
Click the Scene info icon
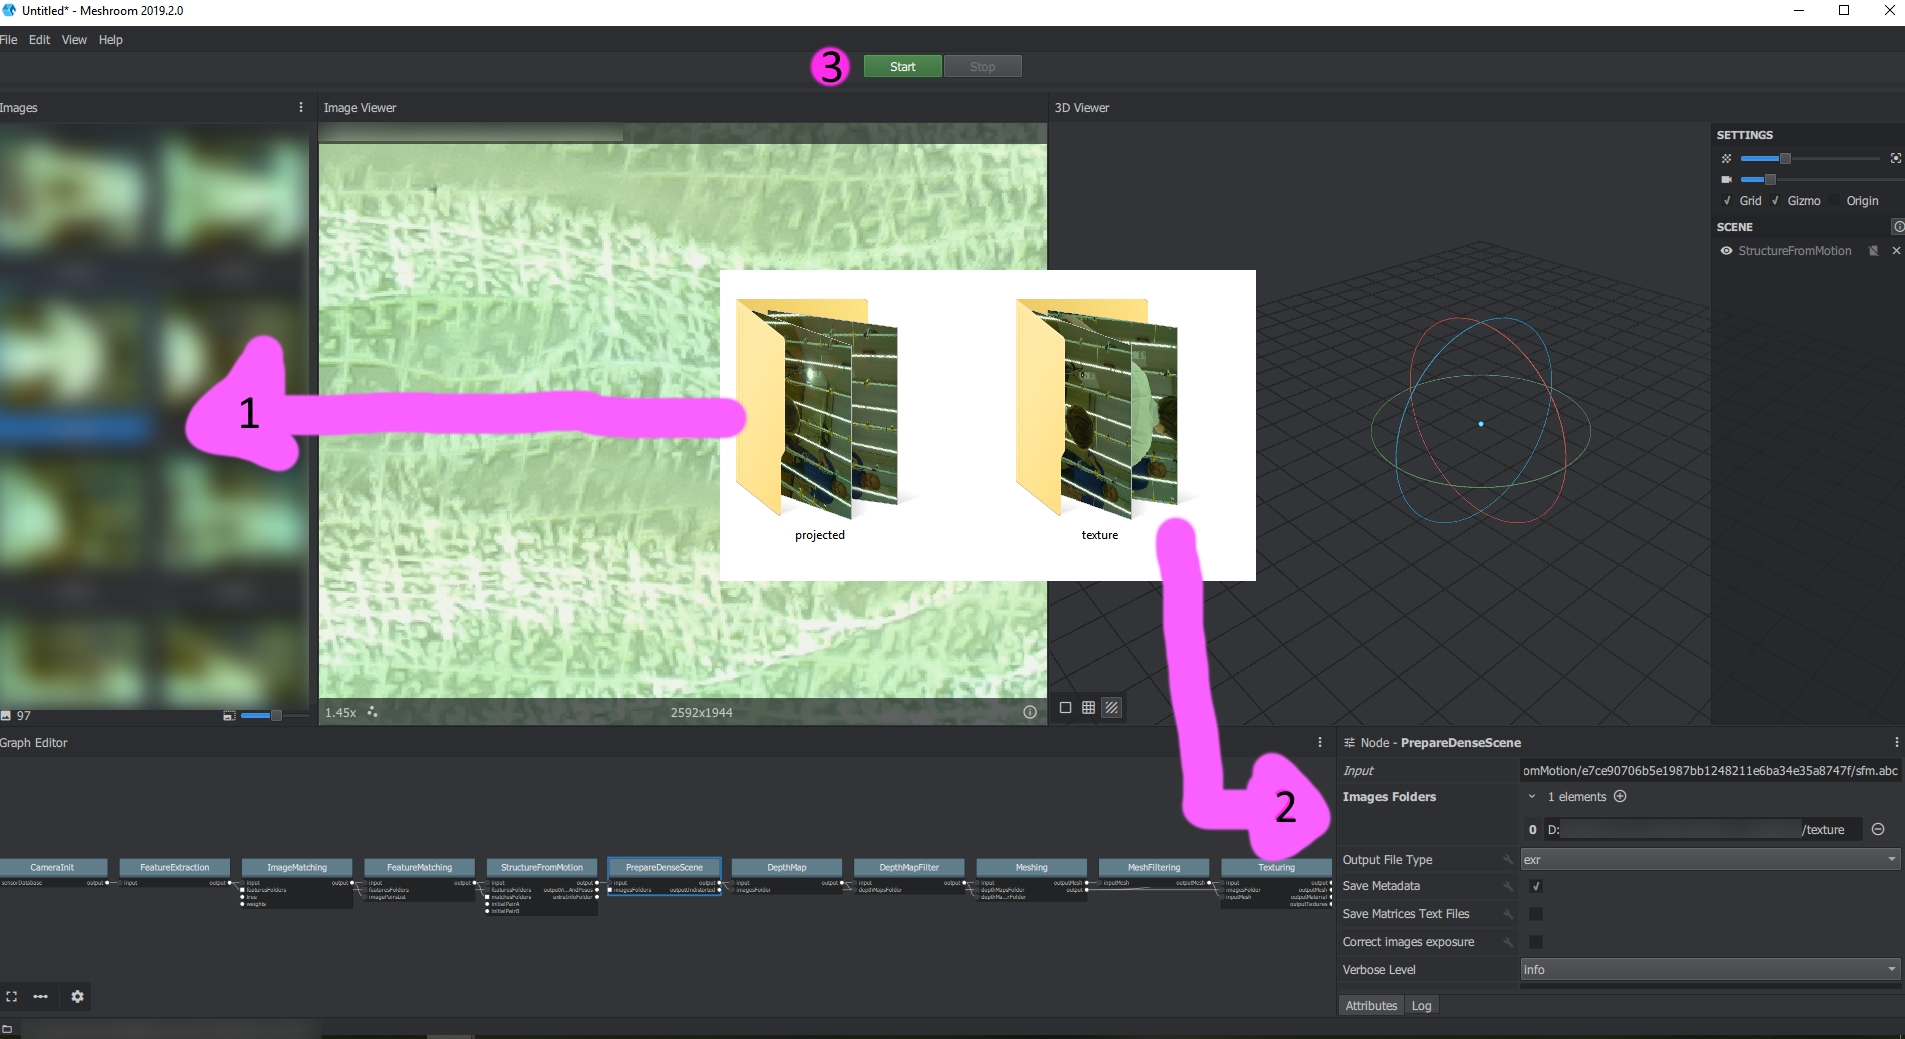pos(1897,227)
